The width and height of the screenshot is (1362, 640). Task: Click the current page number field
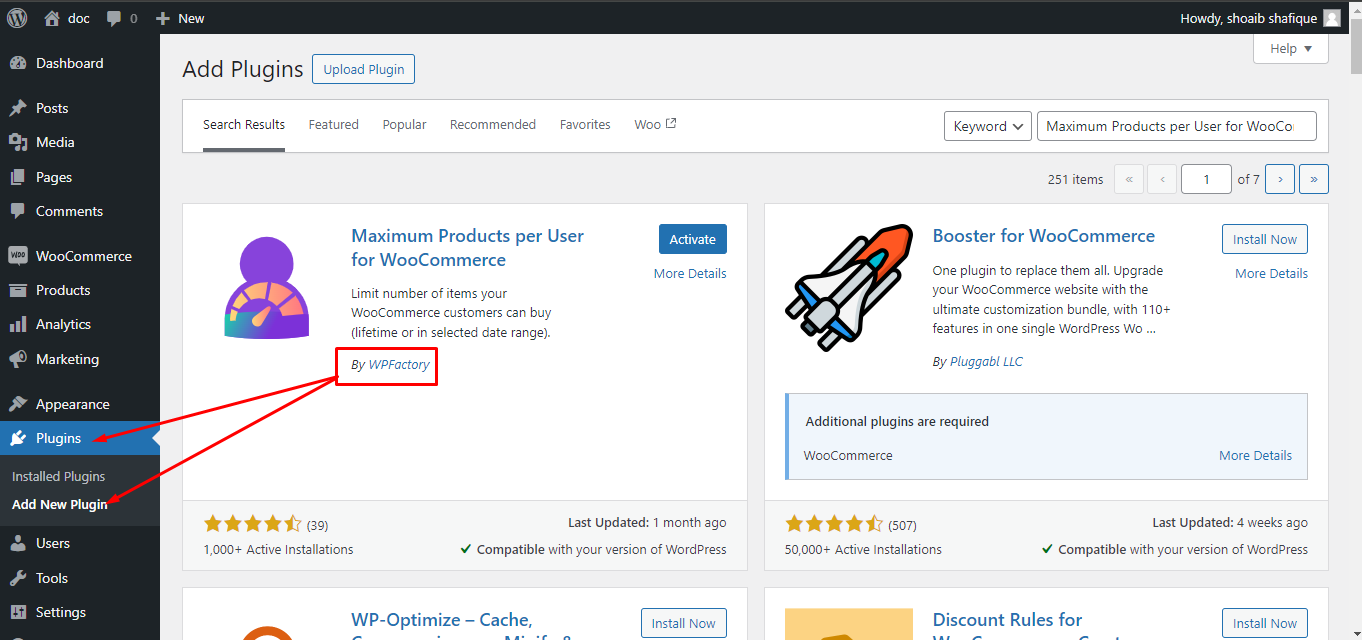click(1206, 179)
